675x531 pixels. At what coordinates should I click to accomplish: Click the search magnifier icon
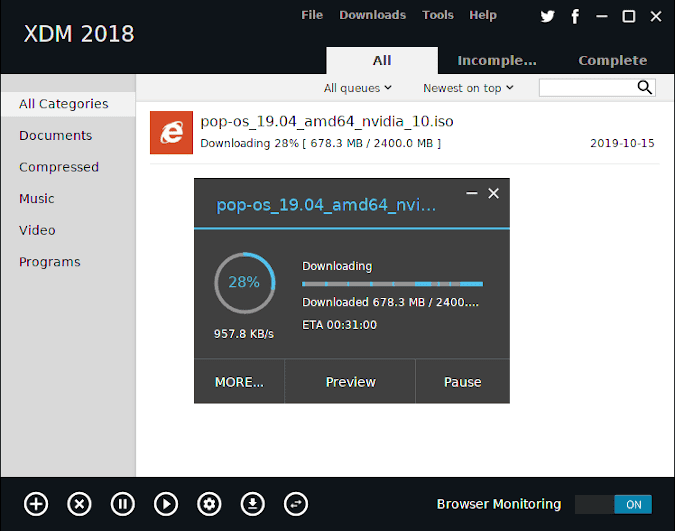(644, 87)
